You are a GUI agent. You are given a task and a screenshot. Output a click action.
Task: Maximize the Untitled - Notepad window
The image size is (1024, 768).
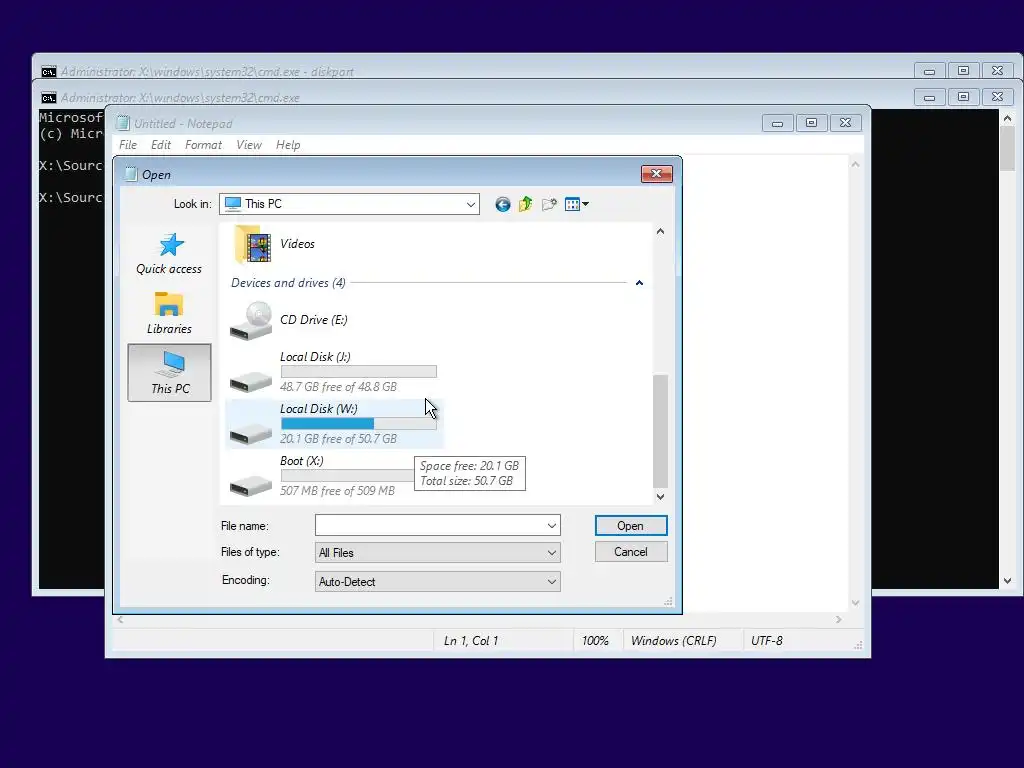click(811, 123)
